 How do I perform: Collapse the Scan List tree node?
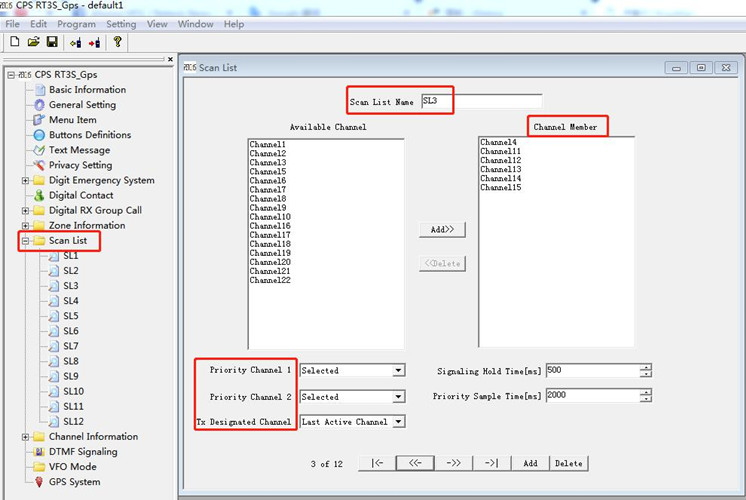point(25,241)
